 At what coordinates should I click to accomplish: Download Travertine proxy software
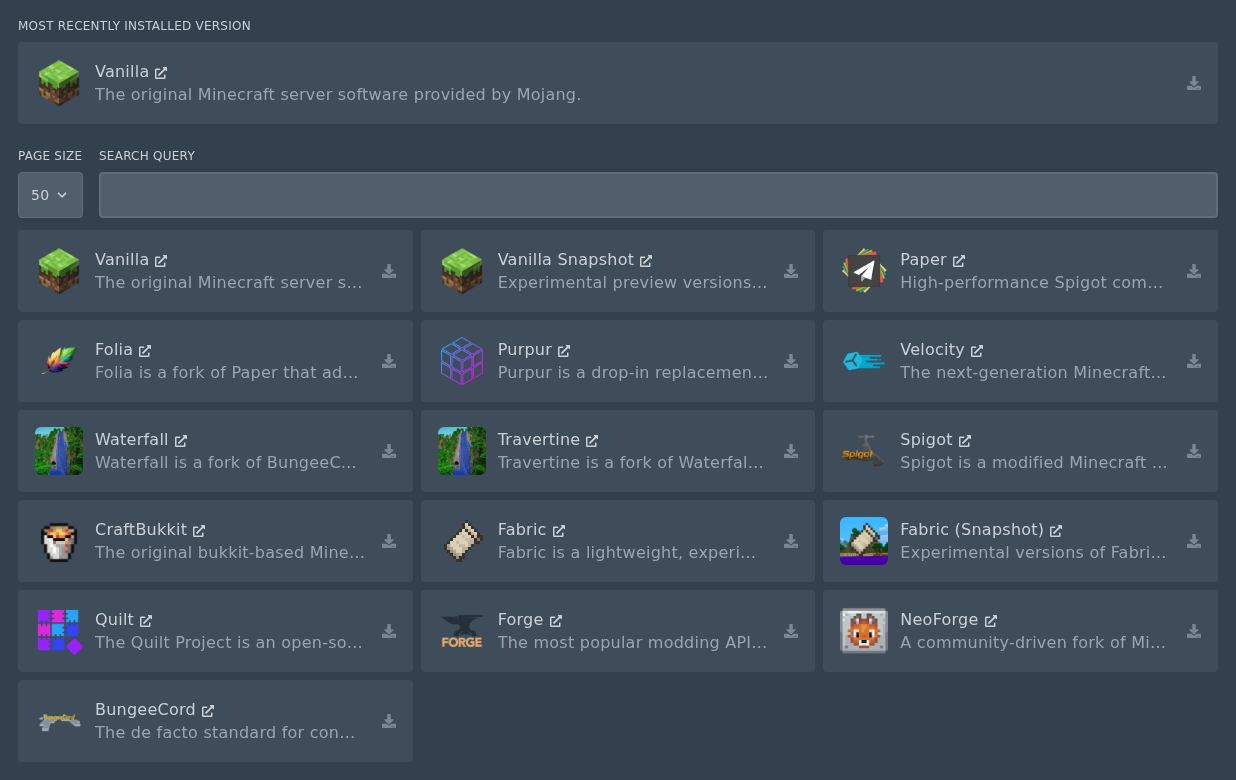(791, 451)
